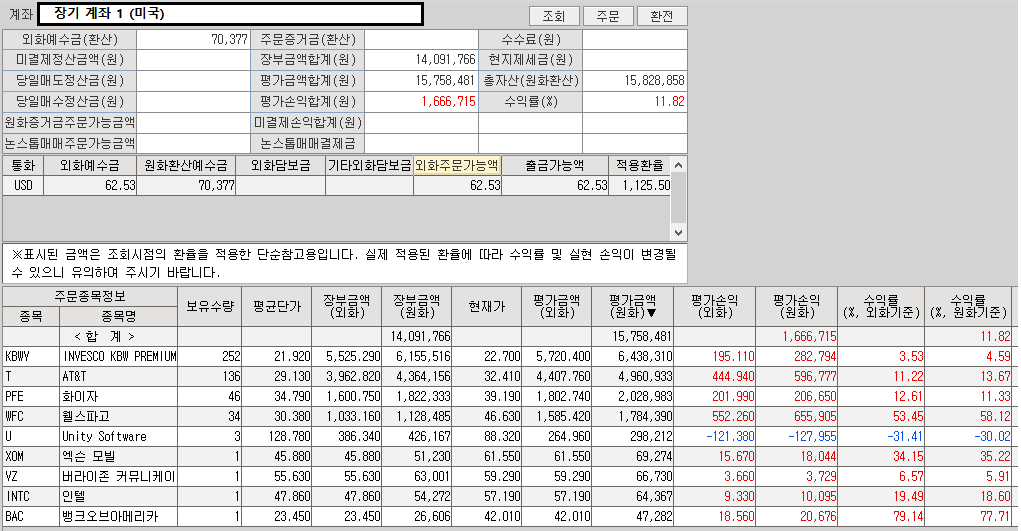1021x531 pixels.
Task: Click the 적용환율 column header
Action: point(639,165)
